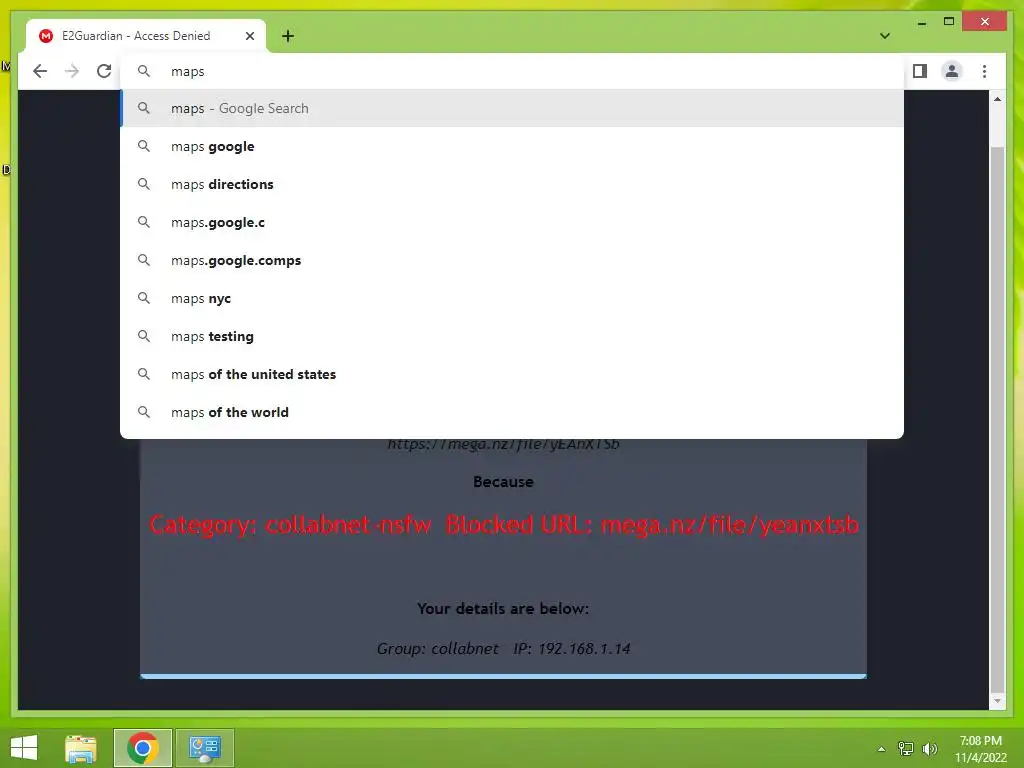Open File Explorer from the taskbar
The image size is (1024, 768).
tap(81, 748)
